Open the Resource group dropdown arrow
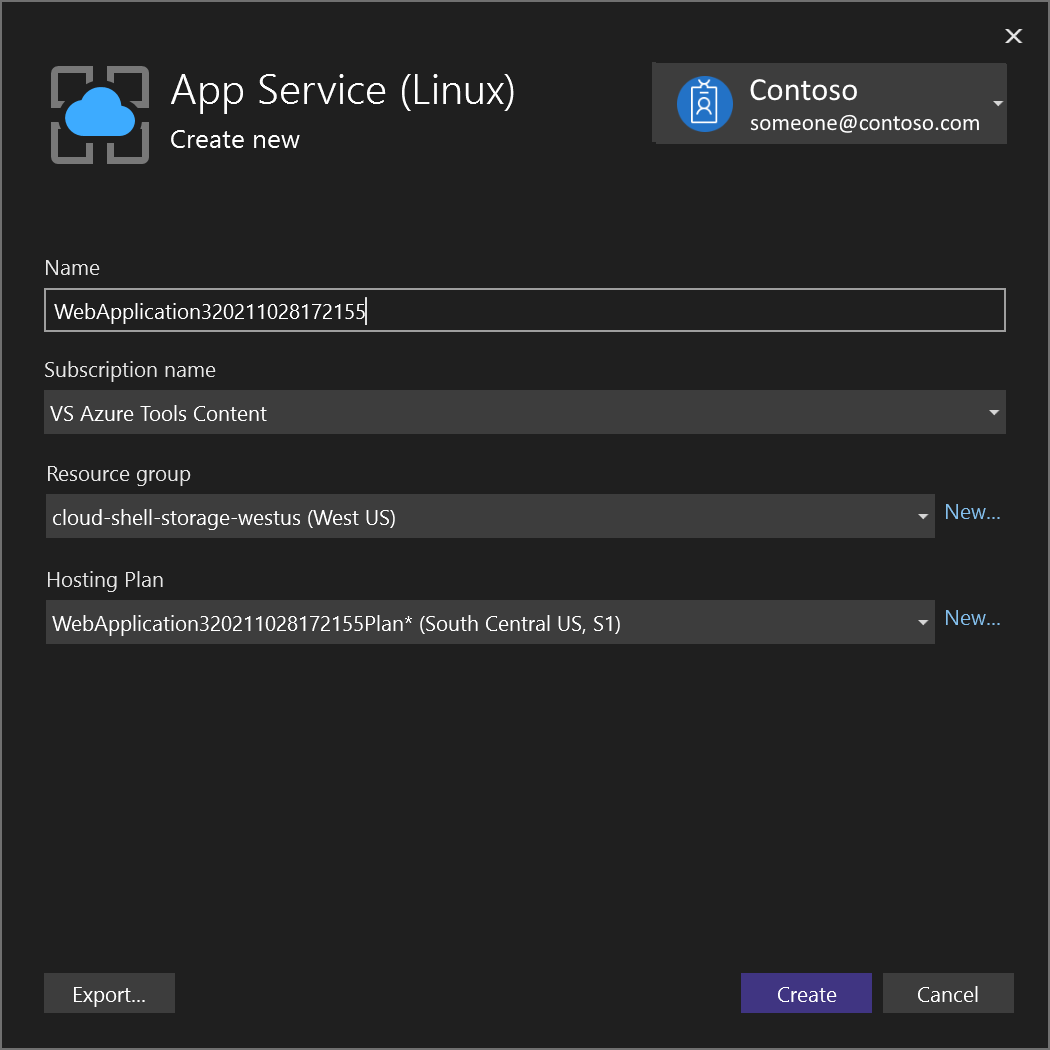This screenshot has height=1050, width=1050. [922, 516]
